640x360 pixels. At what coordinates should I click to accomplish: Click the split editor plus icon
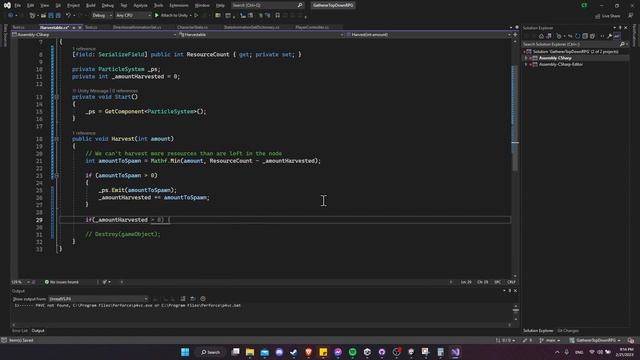coord(515,35)
